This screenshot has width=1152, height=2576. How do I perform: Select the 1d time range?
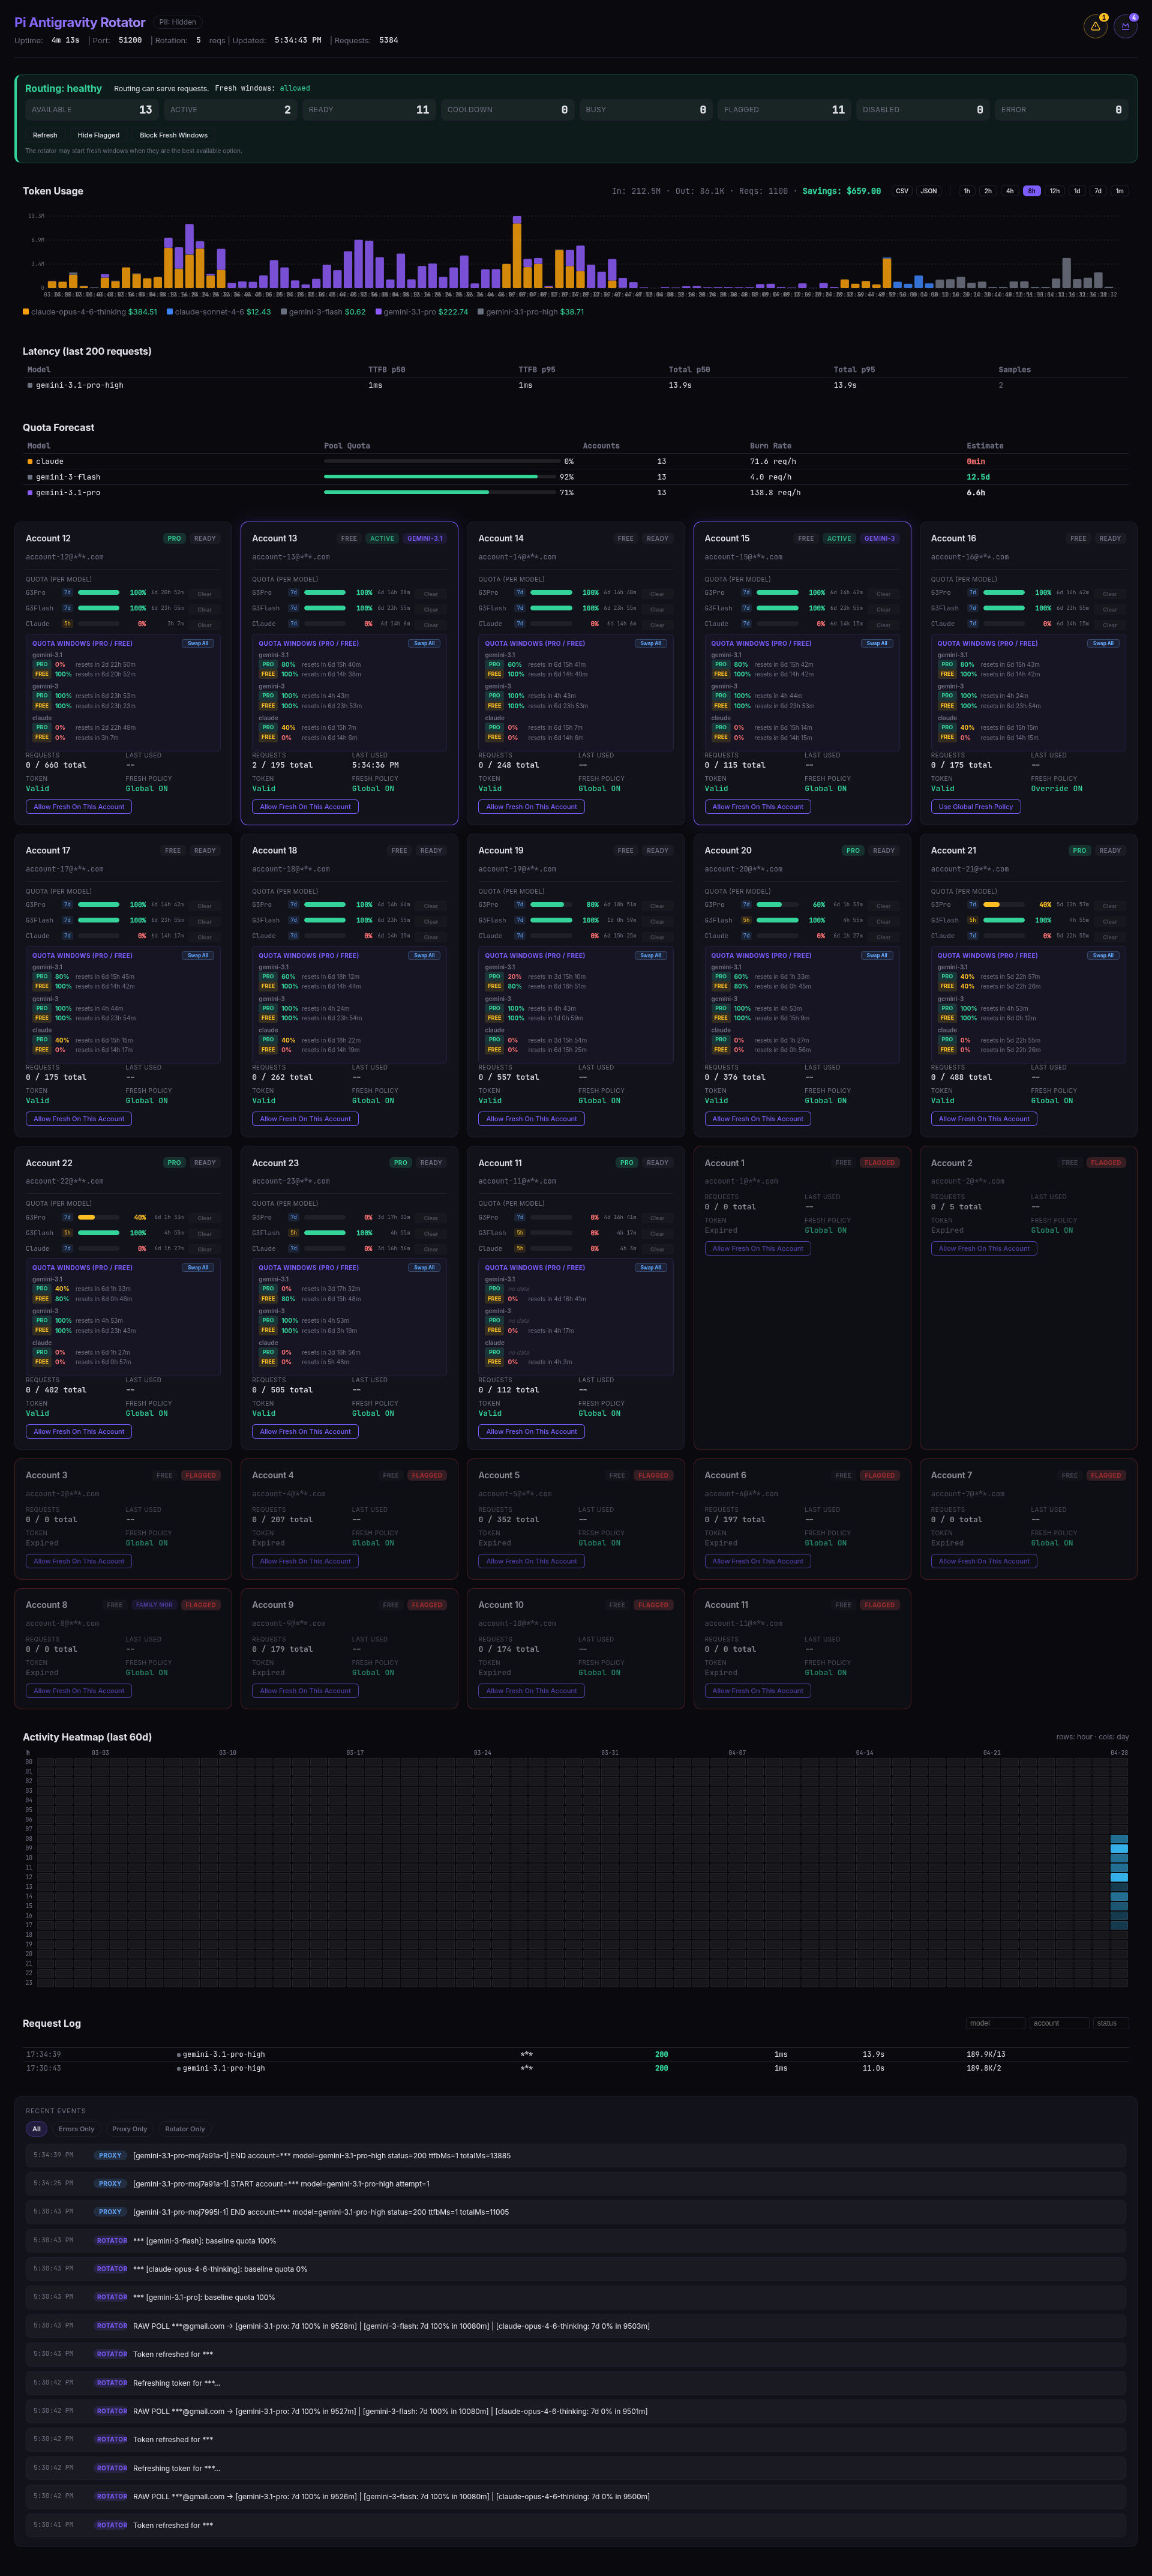(x=1077, y=191)
